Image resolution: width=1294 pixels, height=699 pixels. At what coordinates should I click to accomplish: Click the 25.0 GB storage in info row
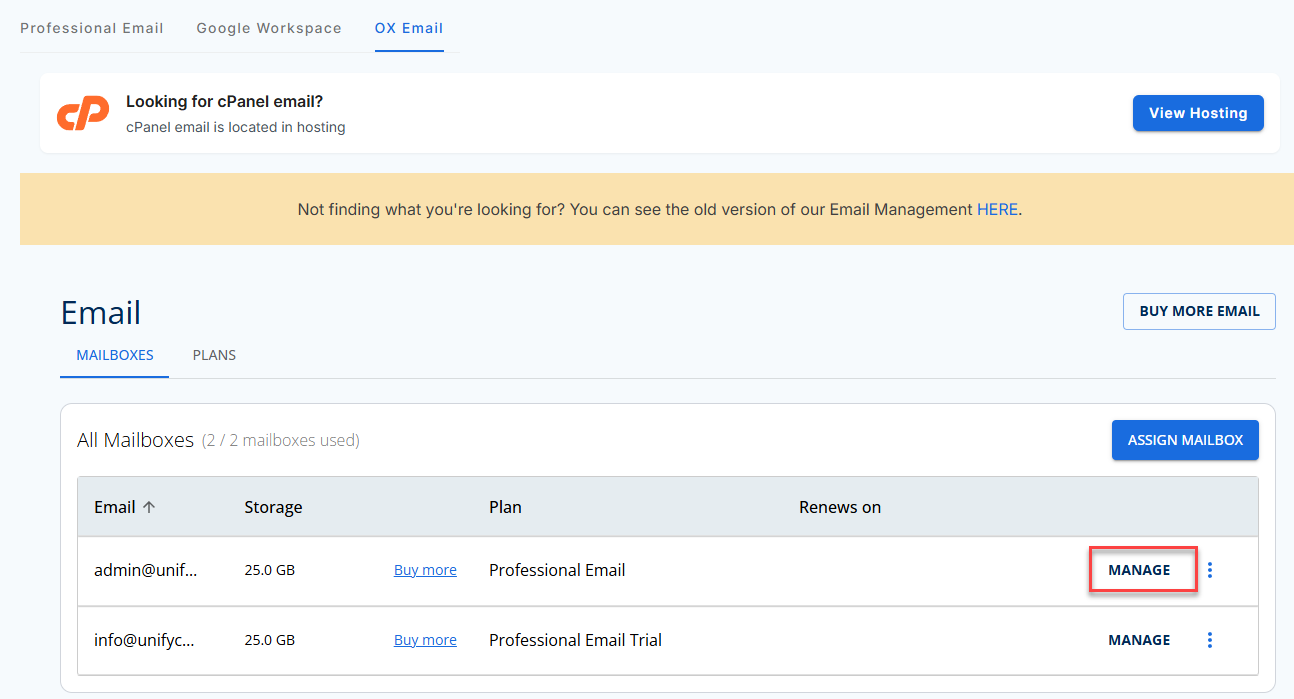point(270,640)
